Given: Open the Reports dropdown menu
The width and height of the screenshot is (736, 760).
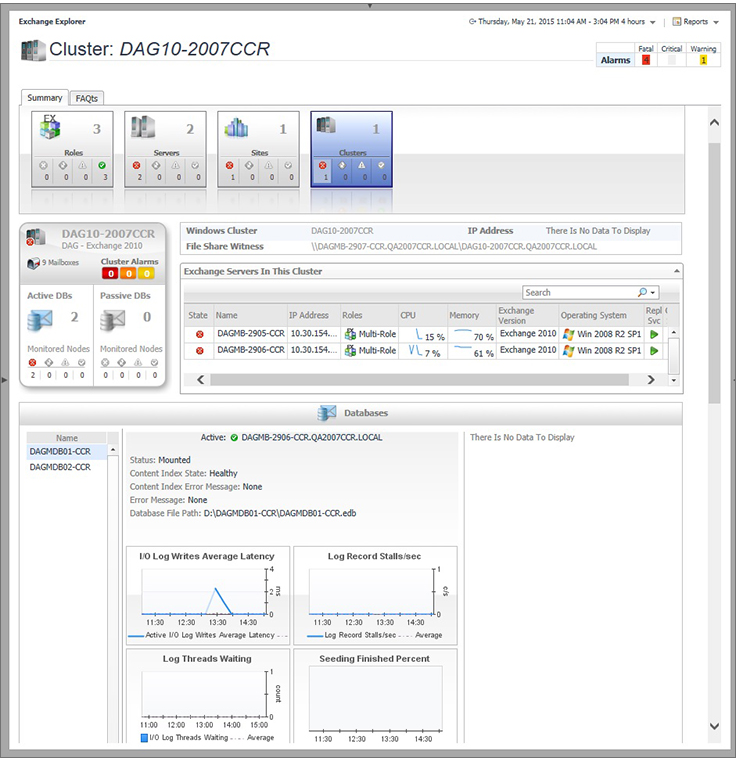Looking at the screenshot, I should pos(716,22).
